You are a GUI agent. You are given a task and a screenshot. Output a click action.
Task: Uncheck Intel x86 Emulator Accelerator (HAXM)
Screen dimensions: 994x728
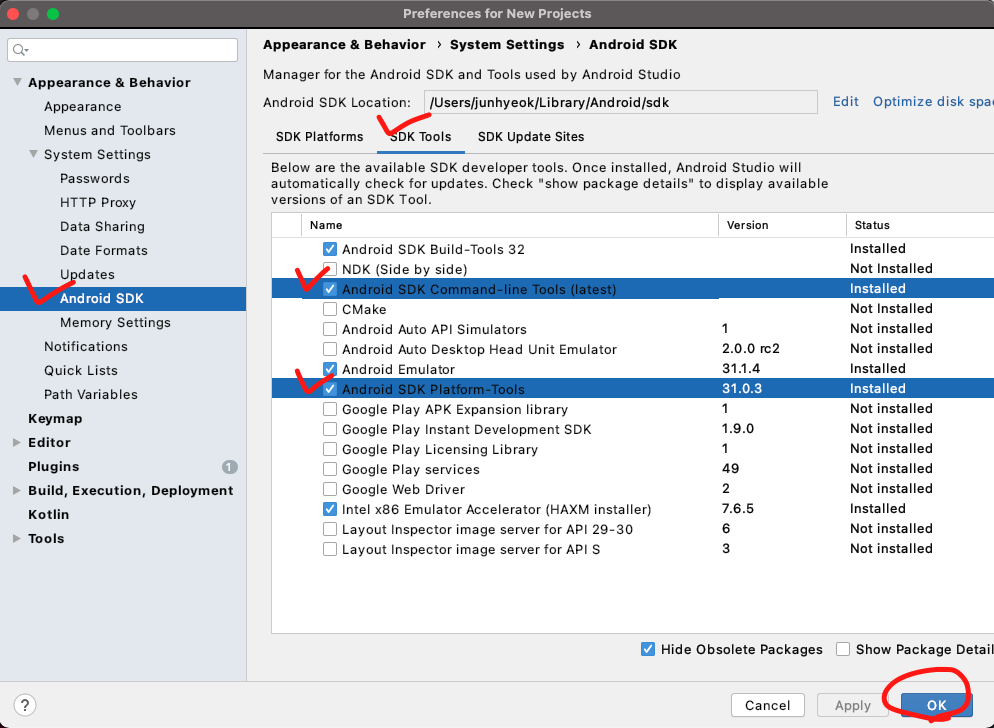tap(330, 509)
